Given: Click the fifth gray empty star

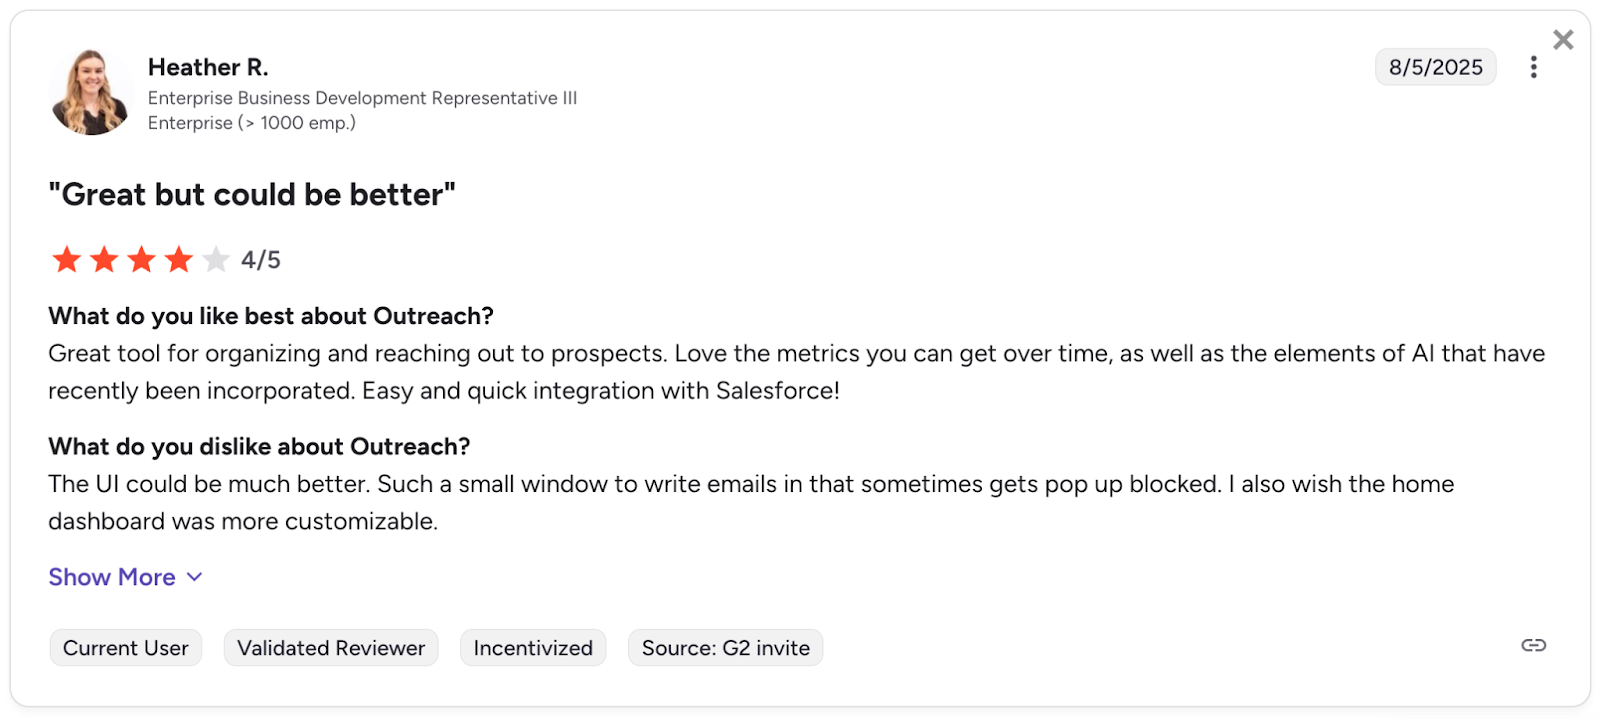Looking at the screenshot, I should pos(216,260).
